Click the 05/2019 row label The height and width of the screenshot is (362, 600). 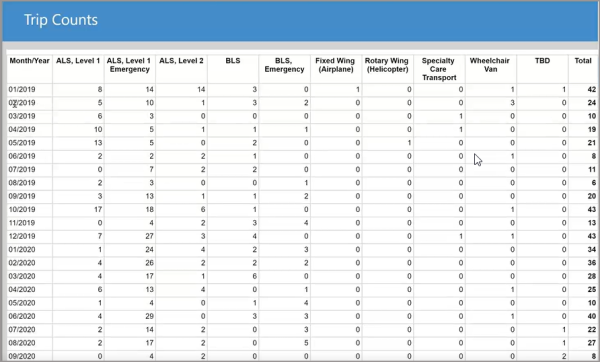[22, 143]
